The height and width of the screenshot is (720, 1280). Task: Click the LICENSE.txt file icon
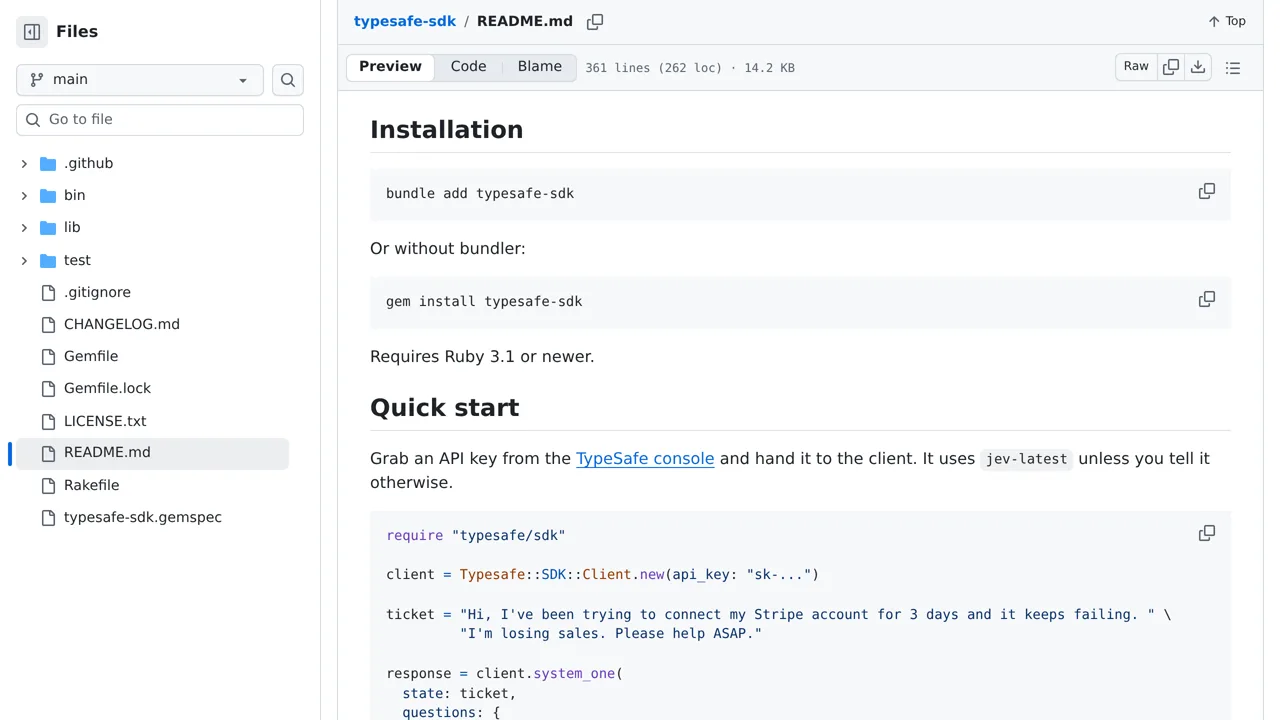coord(48,421)
